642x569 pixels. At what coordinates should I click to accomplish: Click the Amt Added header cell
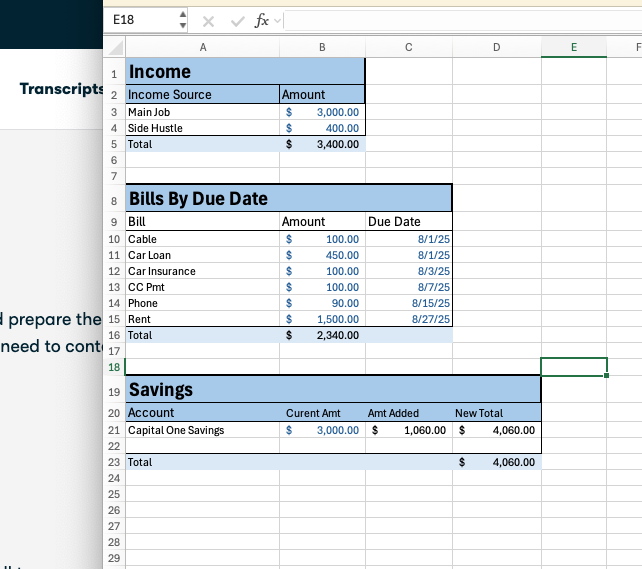pos(409,413)
